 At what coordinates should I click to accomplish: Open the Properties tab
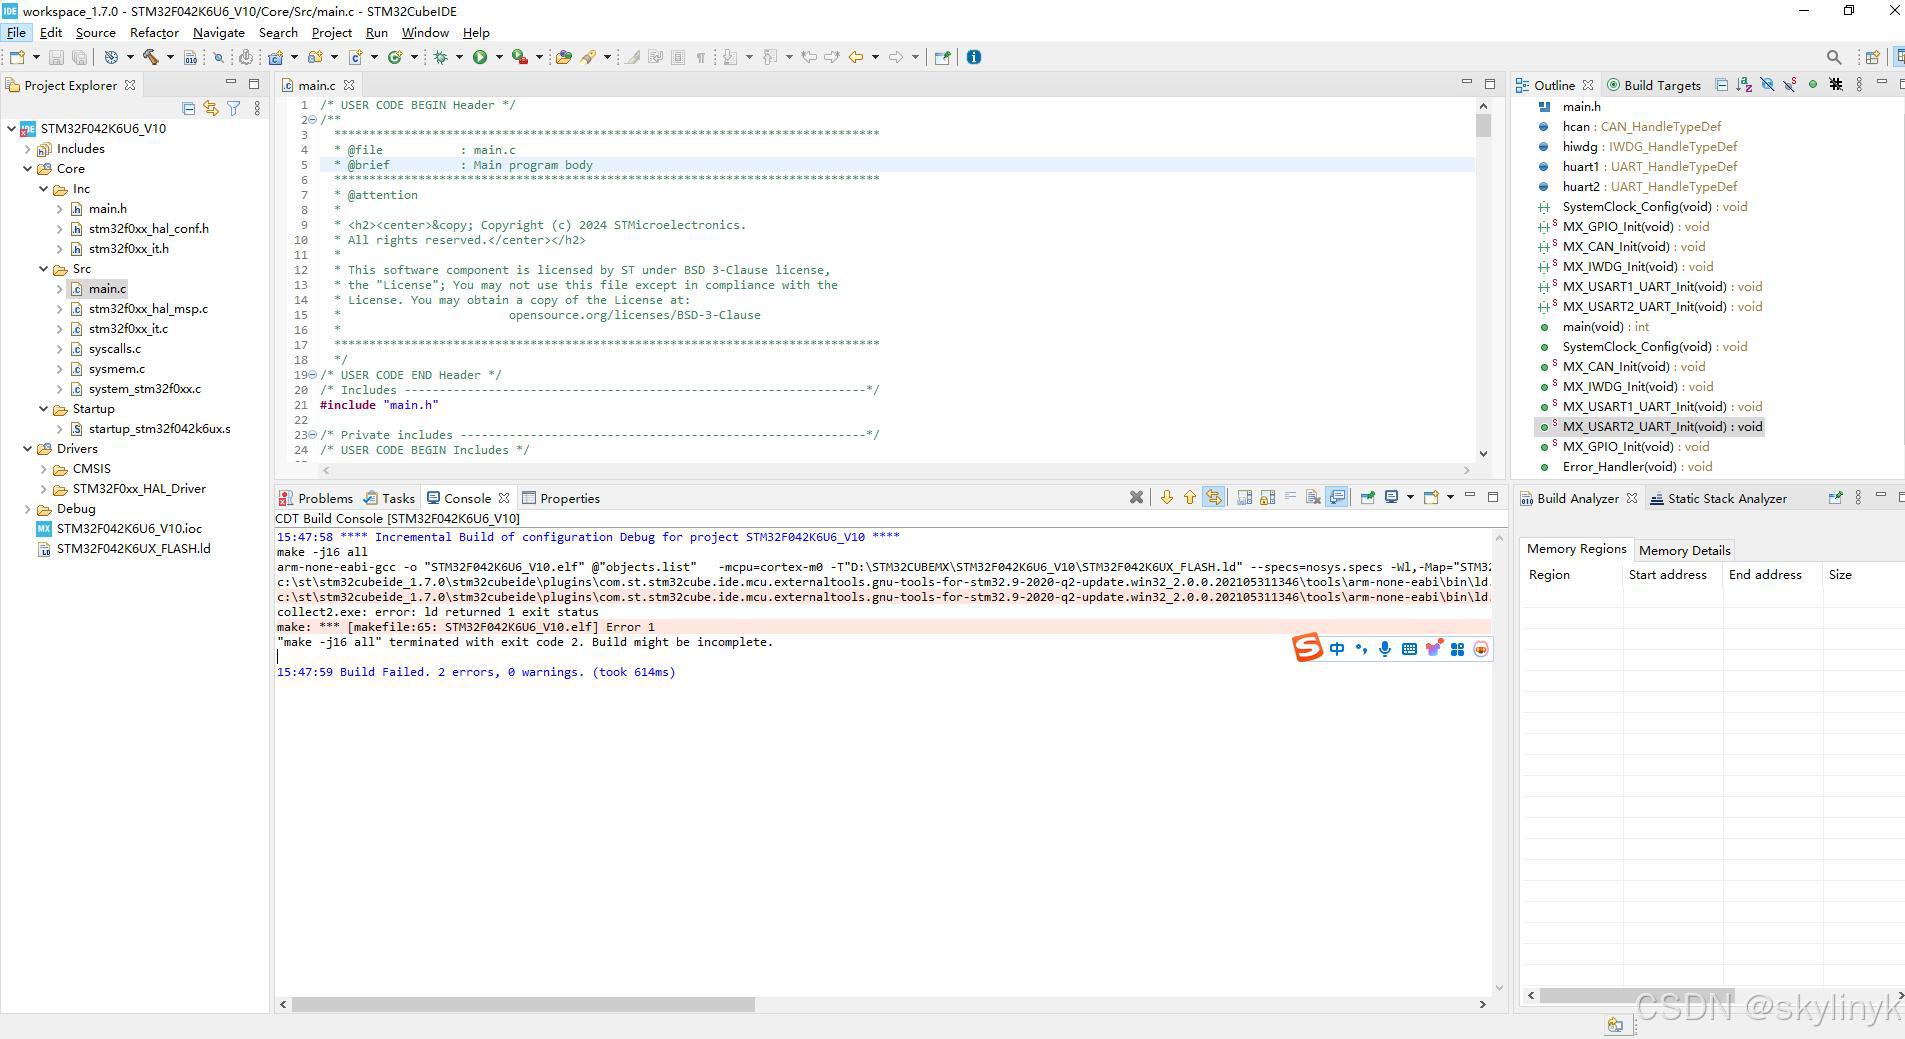tap(561, 498)
